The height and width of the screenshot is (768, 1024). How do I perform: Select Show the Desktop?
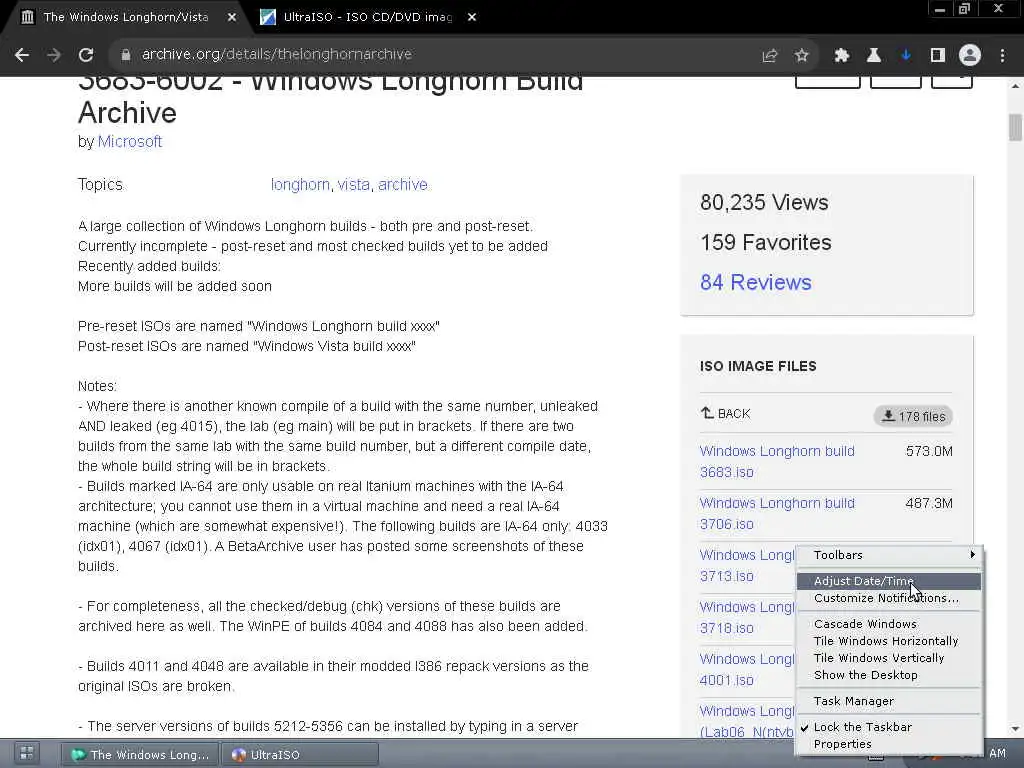click(x=889, y=675)
